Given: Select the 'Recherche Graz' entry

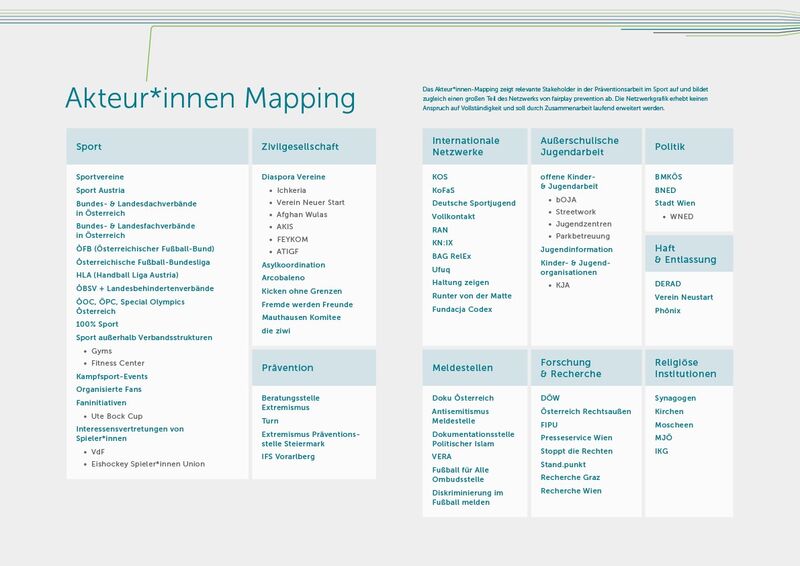Looking at the screenshot, I should click(x=570, y=478).
